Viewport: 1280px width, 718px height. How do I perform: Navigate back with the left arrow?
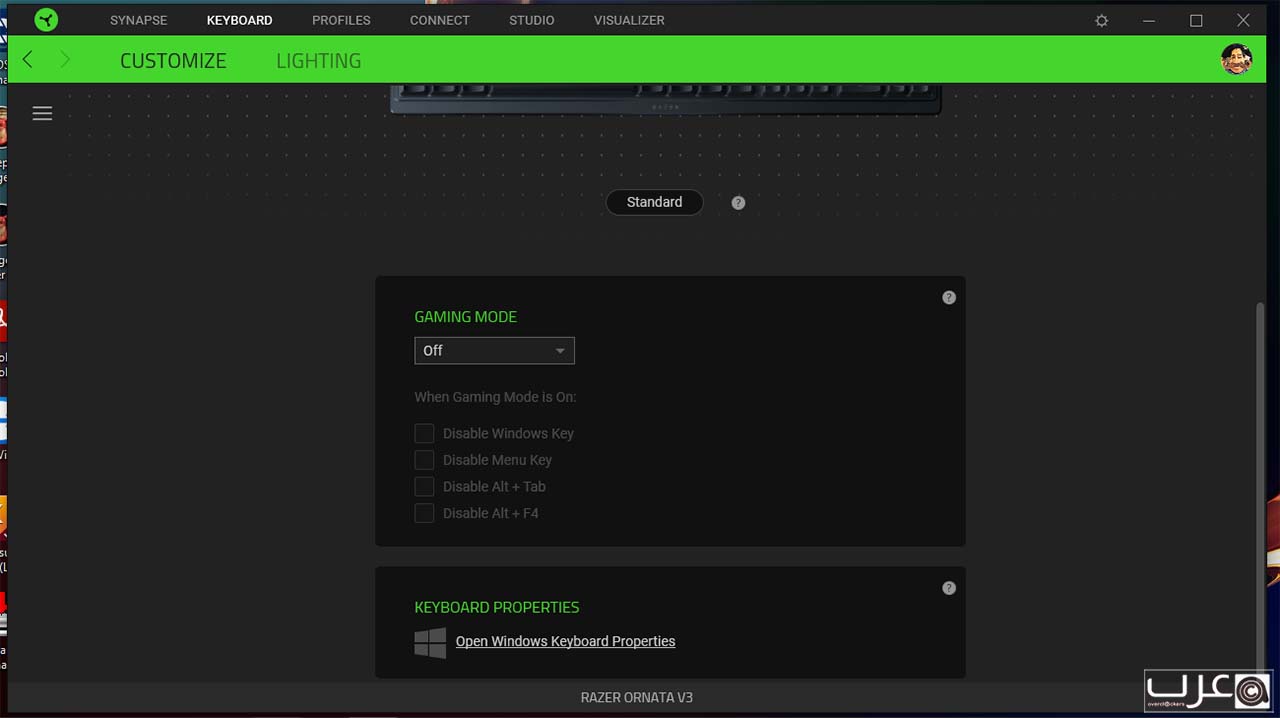pyautogui.click(x=28, y=60)
